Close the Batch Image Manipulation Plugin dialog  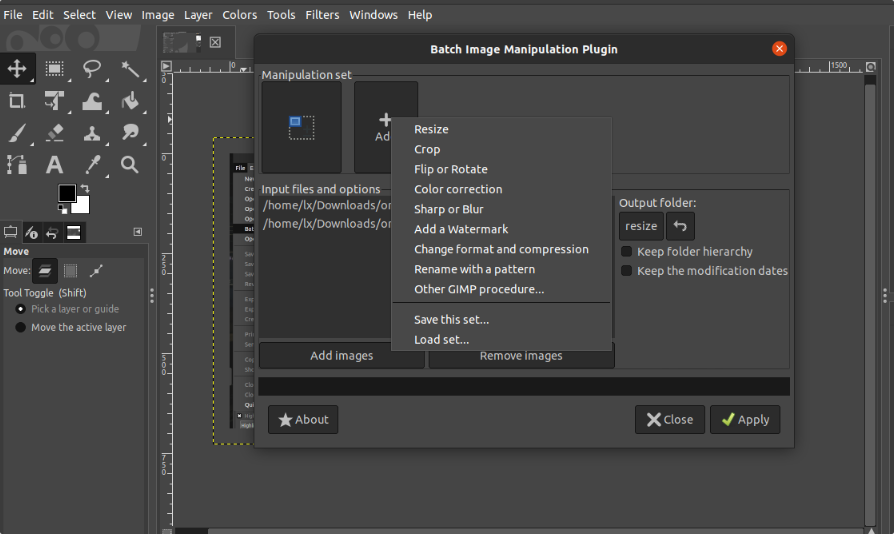point(779,49)
